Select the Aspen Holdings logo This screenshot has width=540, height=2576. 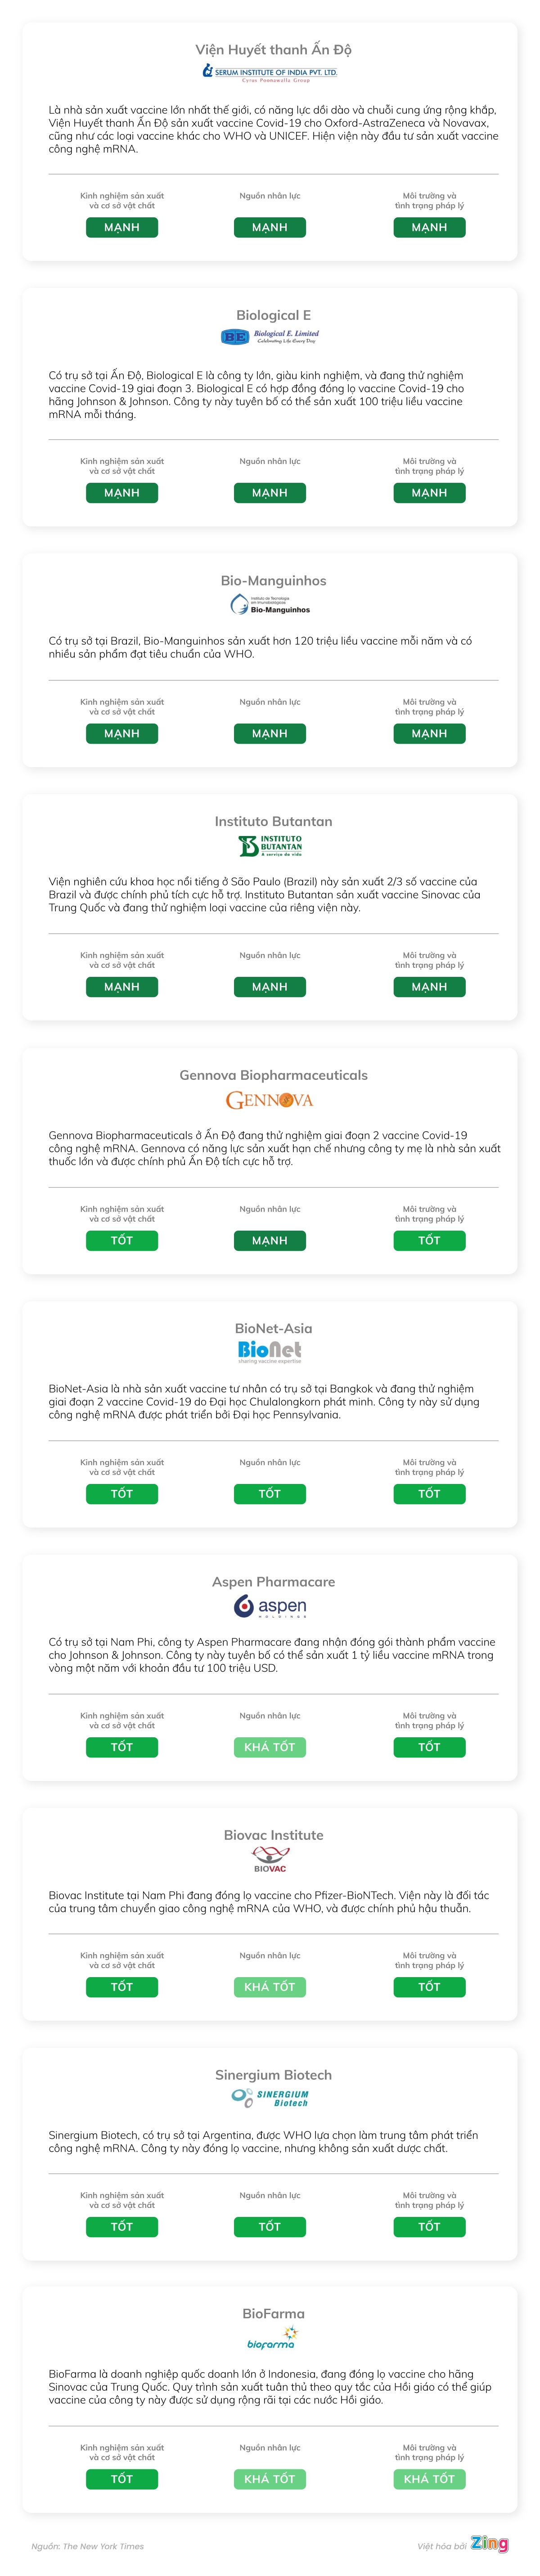pyautogui.click(x=270, y=1606)
